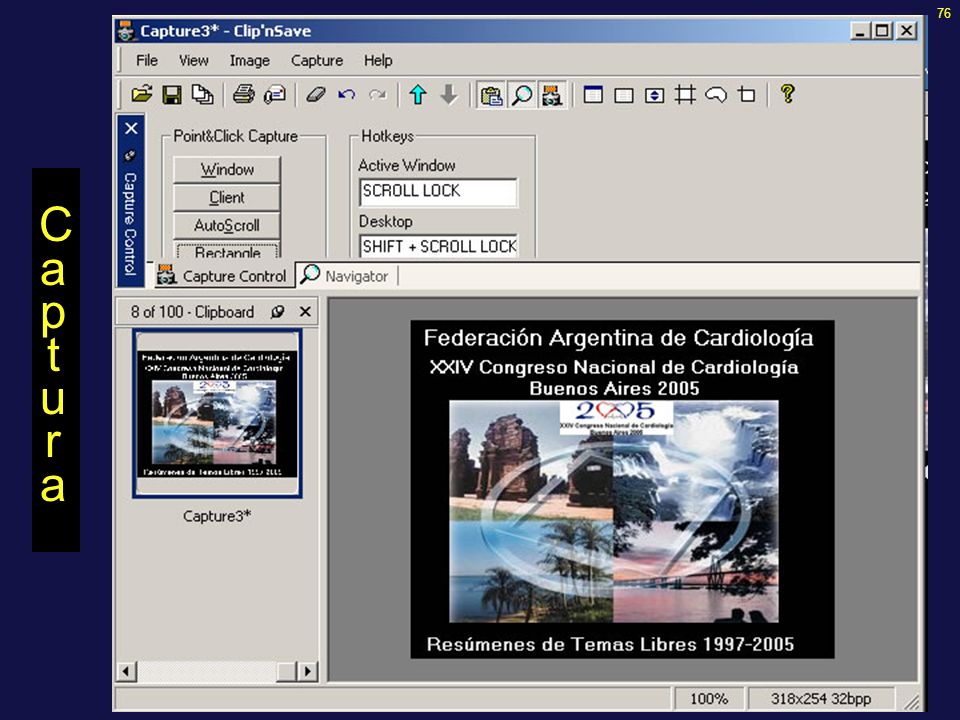Screen dimensions: 960x720
Task: Open the Capture menu
Action: pyautogui.click(x=317, y=61)
